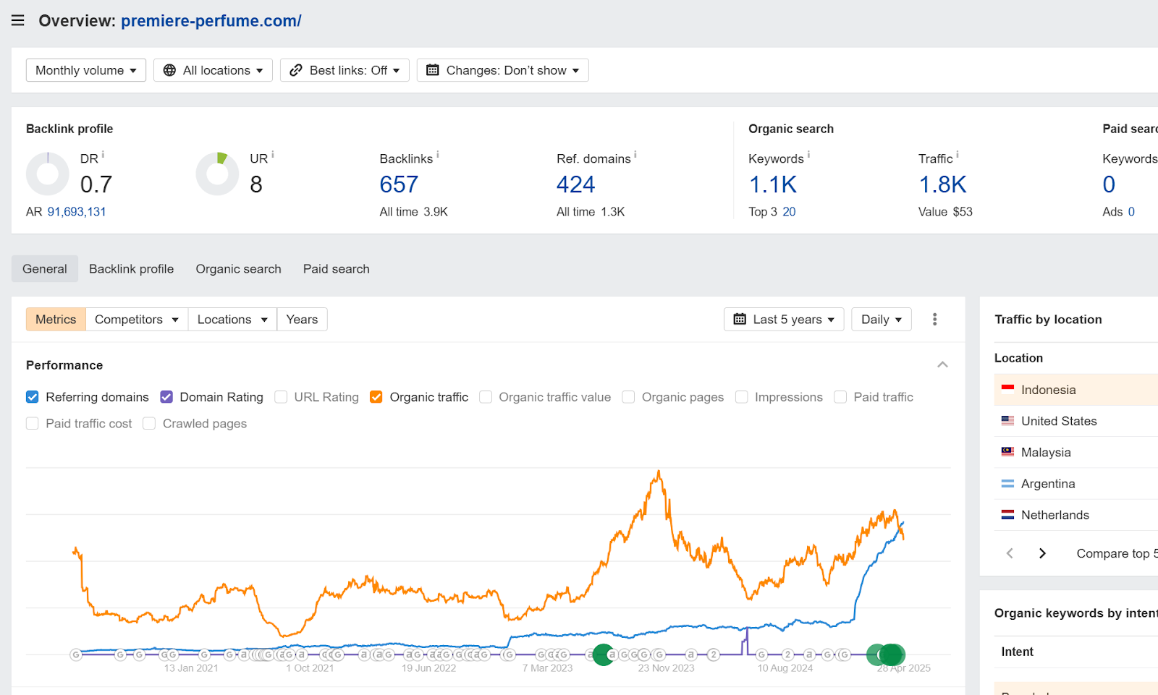Screen dimensions: 1158x695
Task: Open Changes: Don't show dropdown
Action: pyautogui.click(x=503, y=70)
